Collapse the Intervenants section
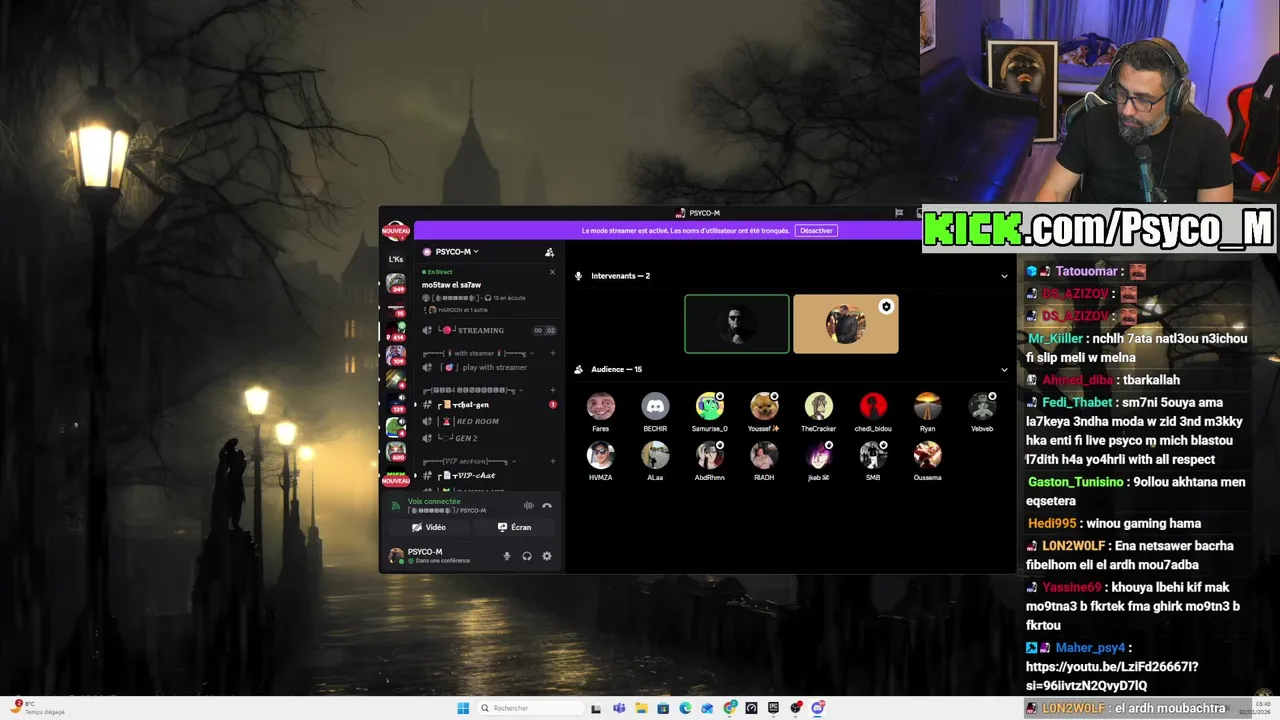This screenshot has height=720, width=1280. pyautogui.click(x=1004, y=276)
